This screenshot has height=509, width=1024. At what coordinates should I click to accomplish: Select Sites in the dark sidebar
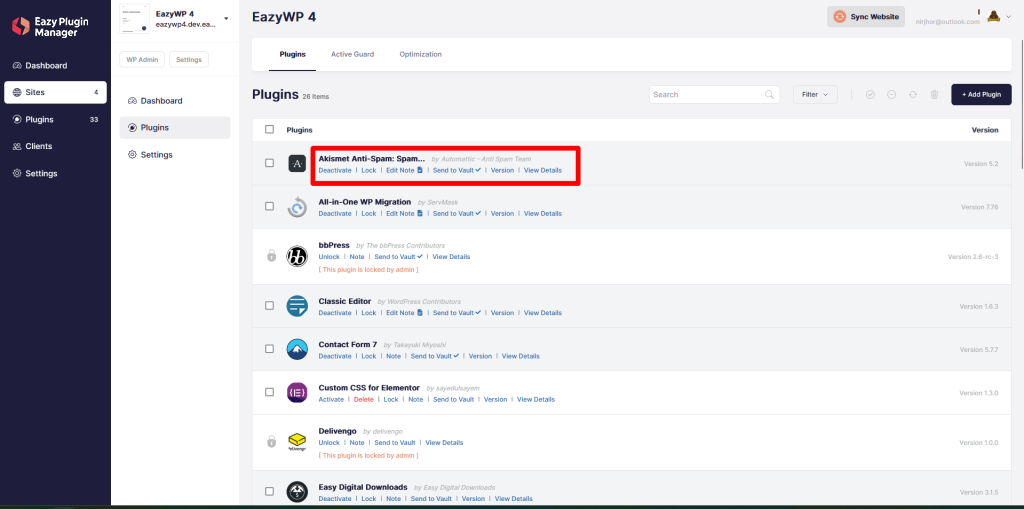[x=56, y=92]
